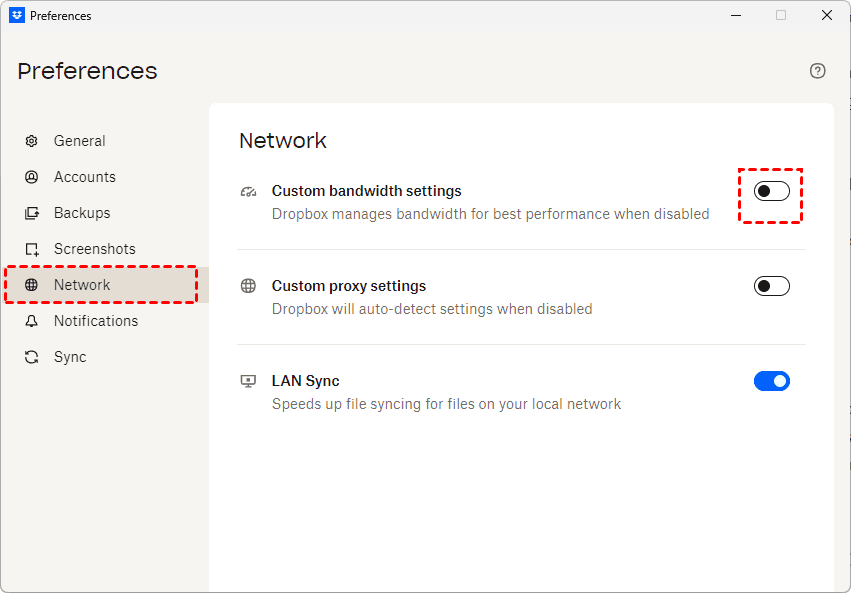Click the Custom bandwidth speedometer icon

pyautogui.click(x=249, y=191)
